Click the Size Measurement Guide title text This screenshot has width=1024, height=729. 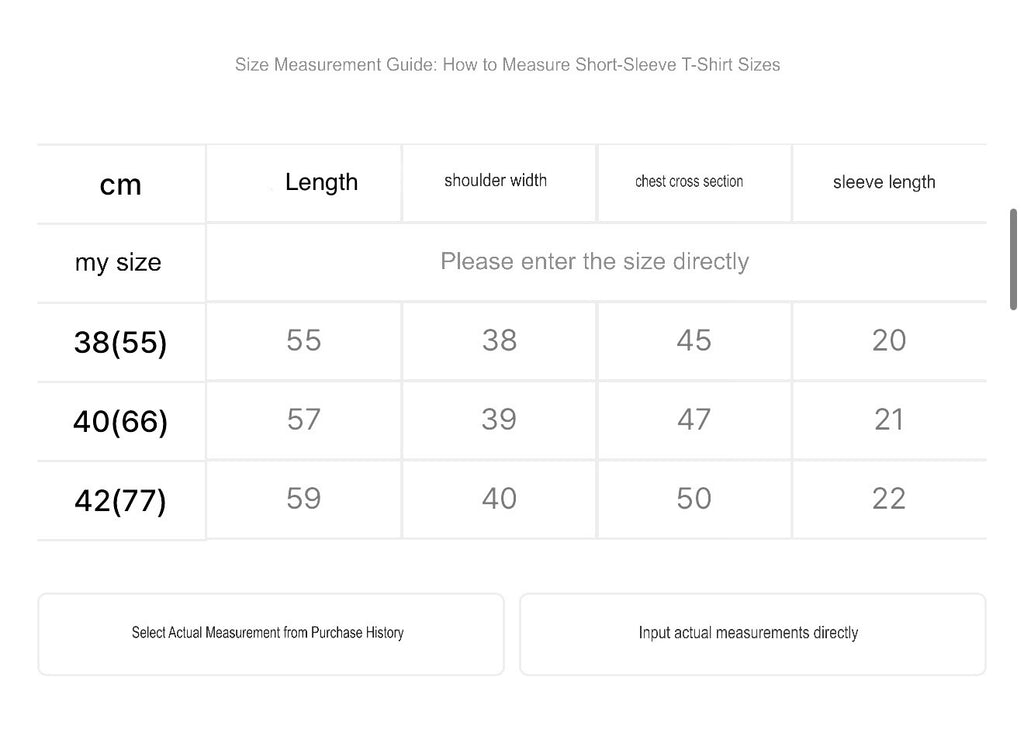(507, 65)
